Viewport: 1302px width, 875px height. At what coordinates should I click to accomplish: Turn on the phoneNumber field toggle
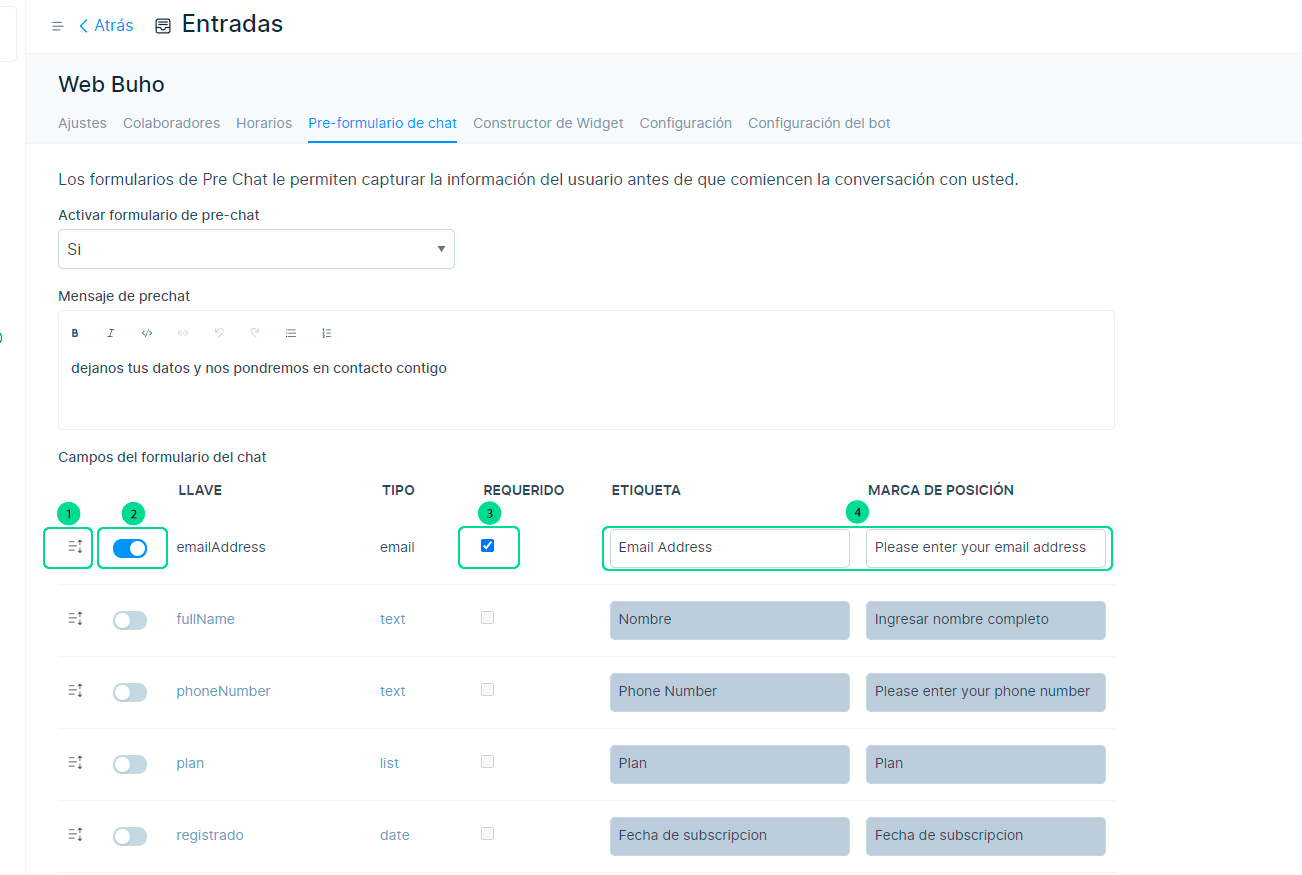[130, 692]
